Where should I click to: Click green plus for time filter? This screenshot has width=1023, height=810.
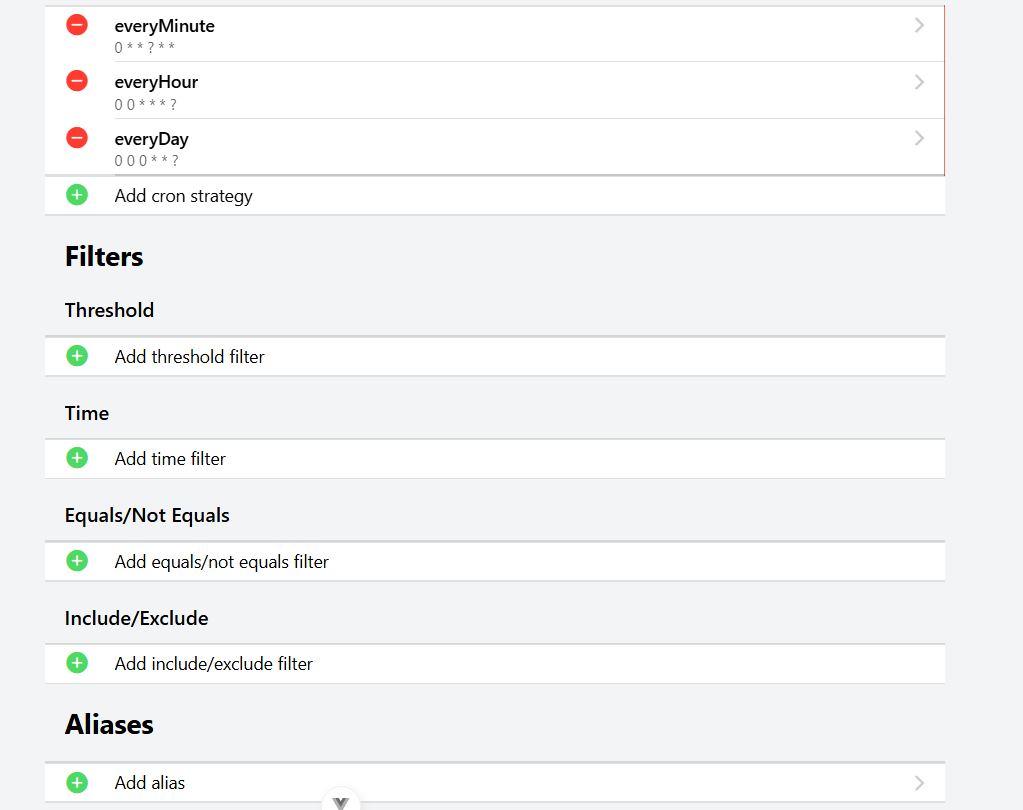point(77,458)
